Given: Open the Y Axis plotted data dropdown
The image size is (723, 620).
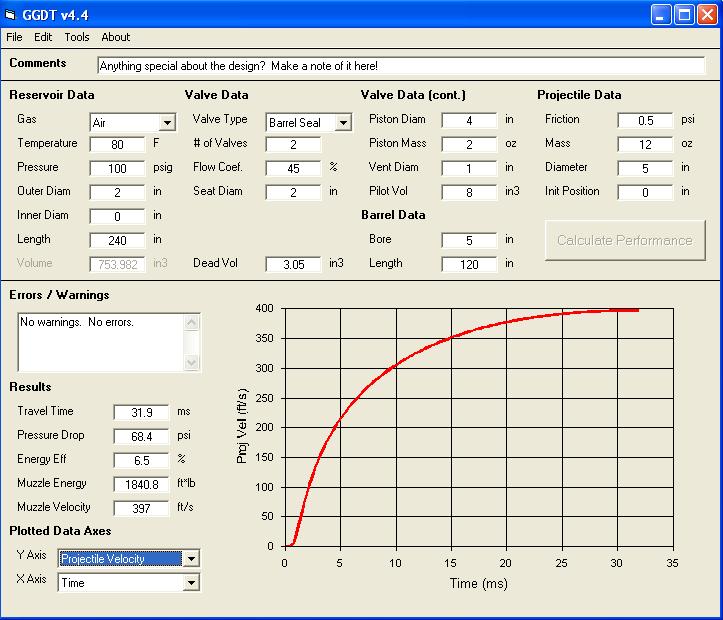Looking at the screenshot, I should [191, 559].
